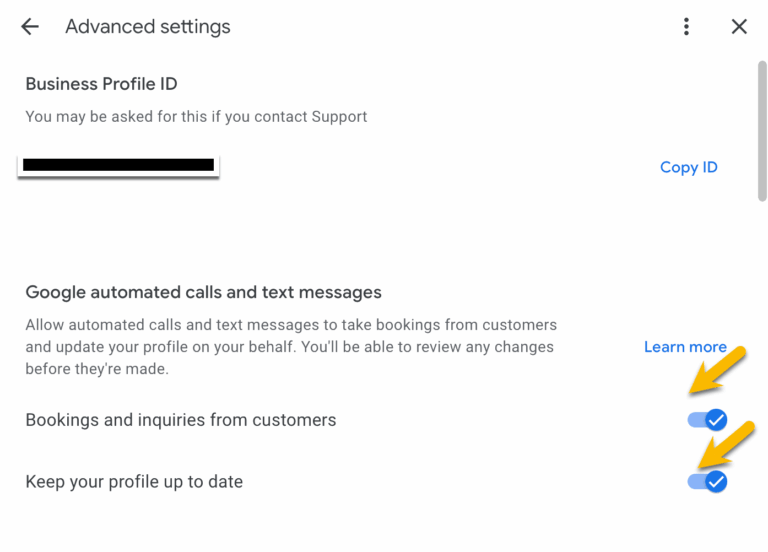Open the three-dot more options menu
768x552 pixels.
pos(686,27)
